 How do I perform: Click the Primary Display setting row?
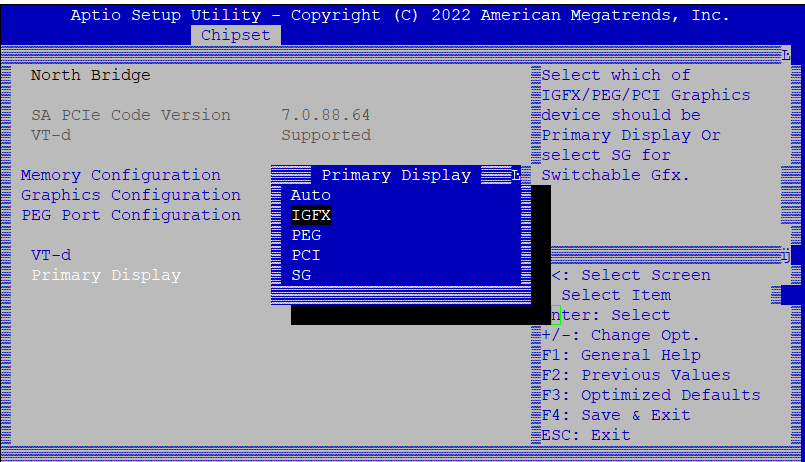coord(105,275)
